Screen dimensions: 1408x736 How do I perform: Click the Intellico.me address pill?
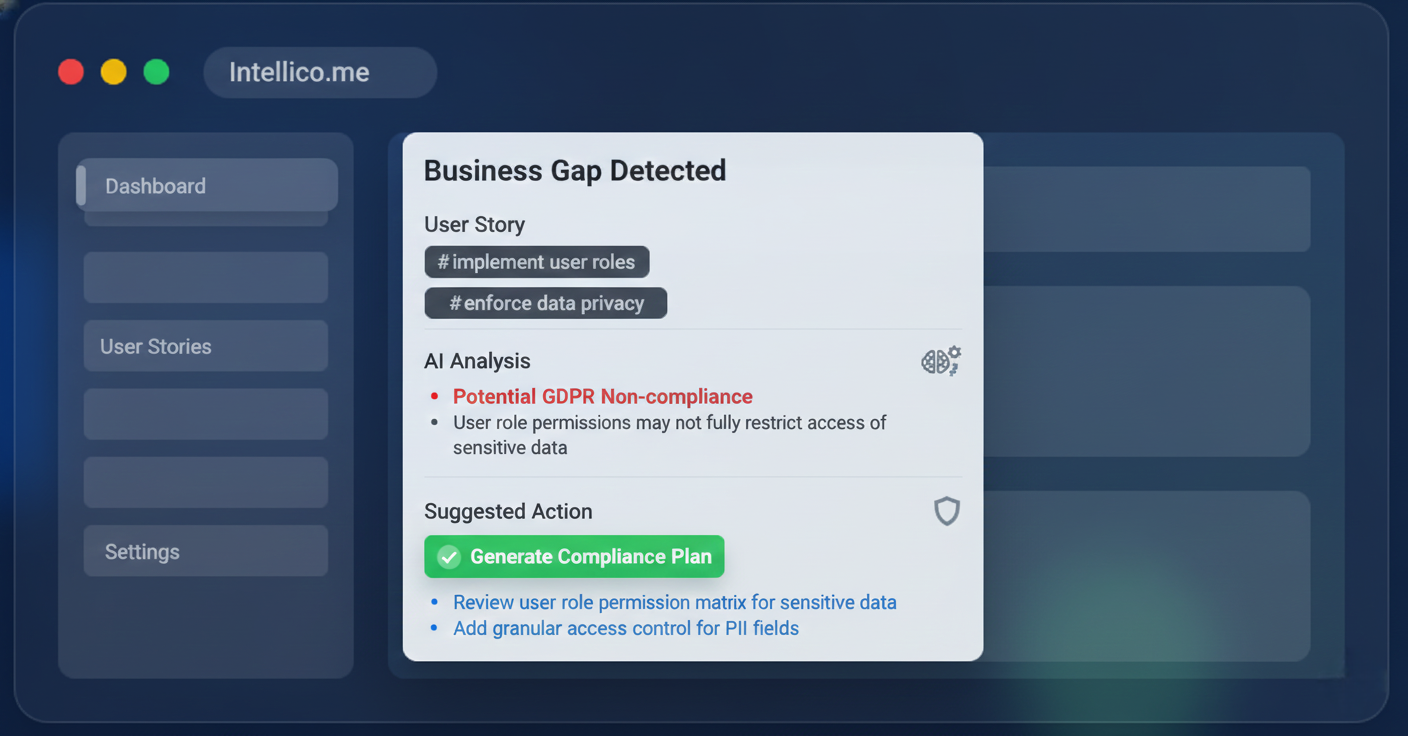click(320, 72)
